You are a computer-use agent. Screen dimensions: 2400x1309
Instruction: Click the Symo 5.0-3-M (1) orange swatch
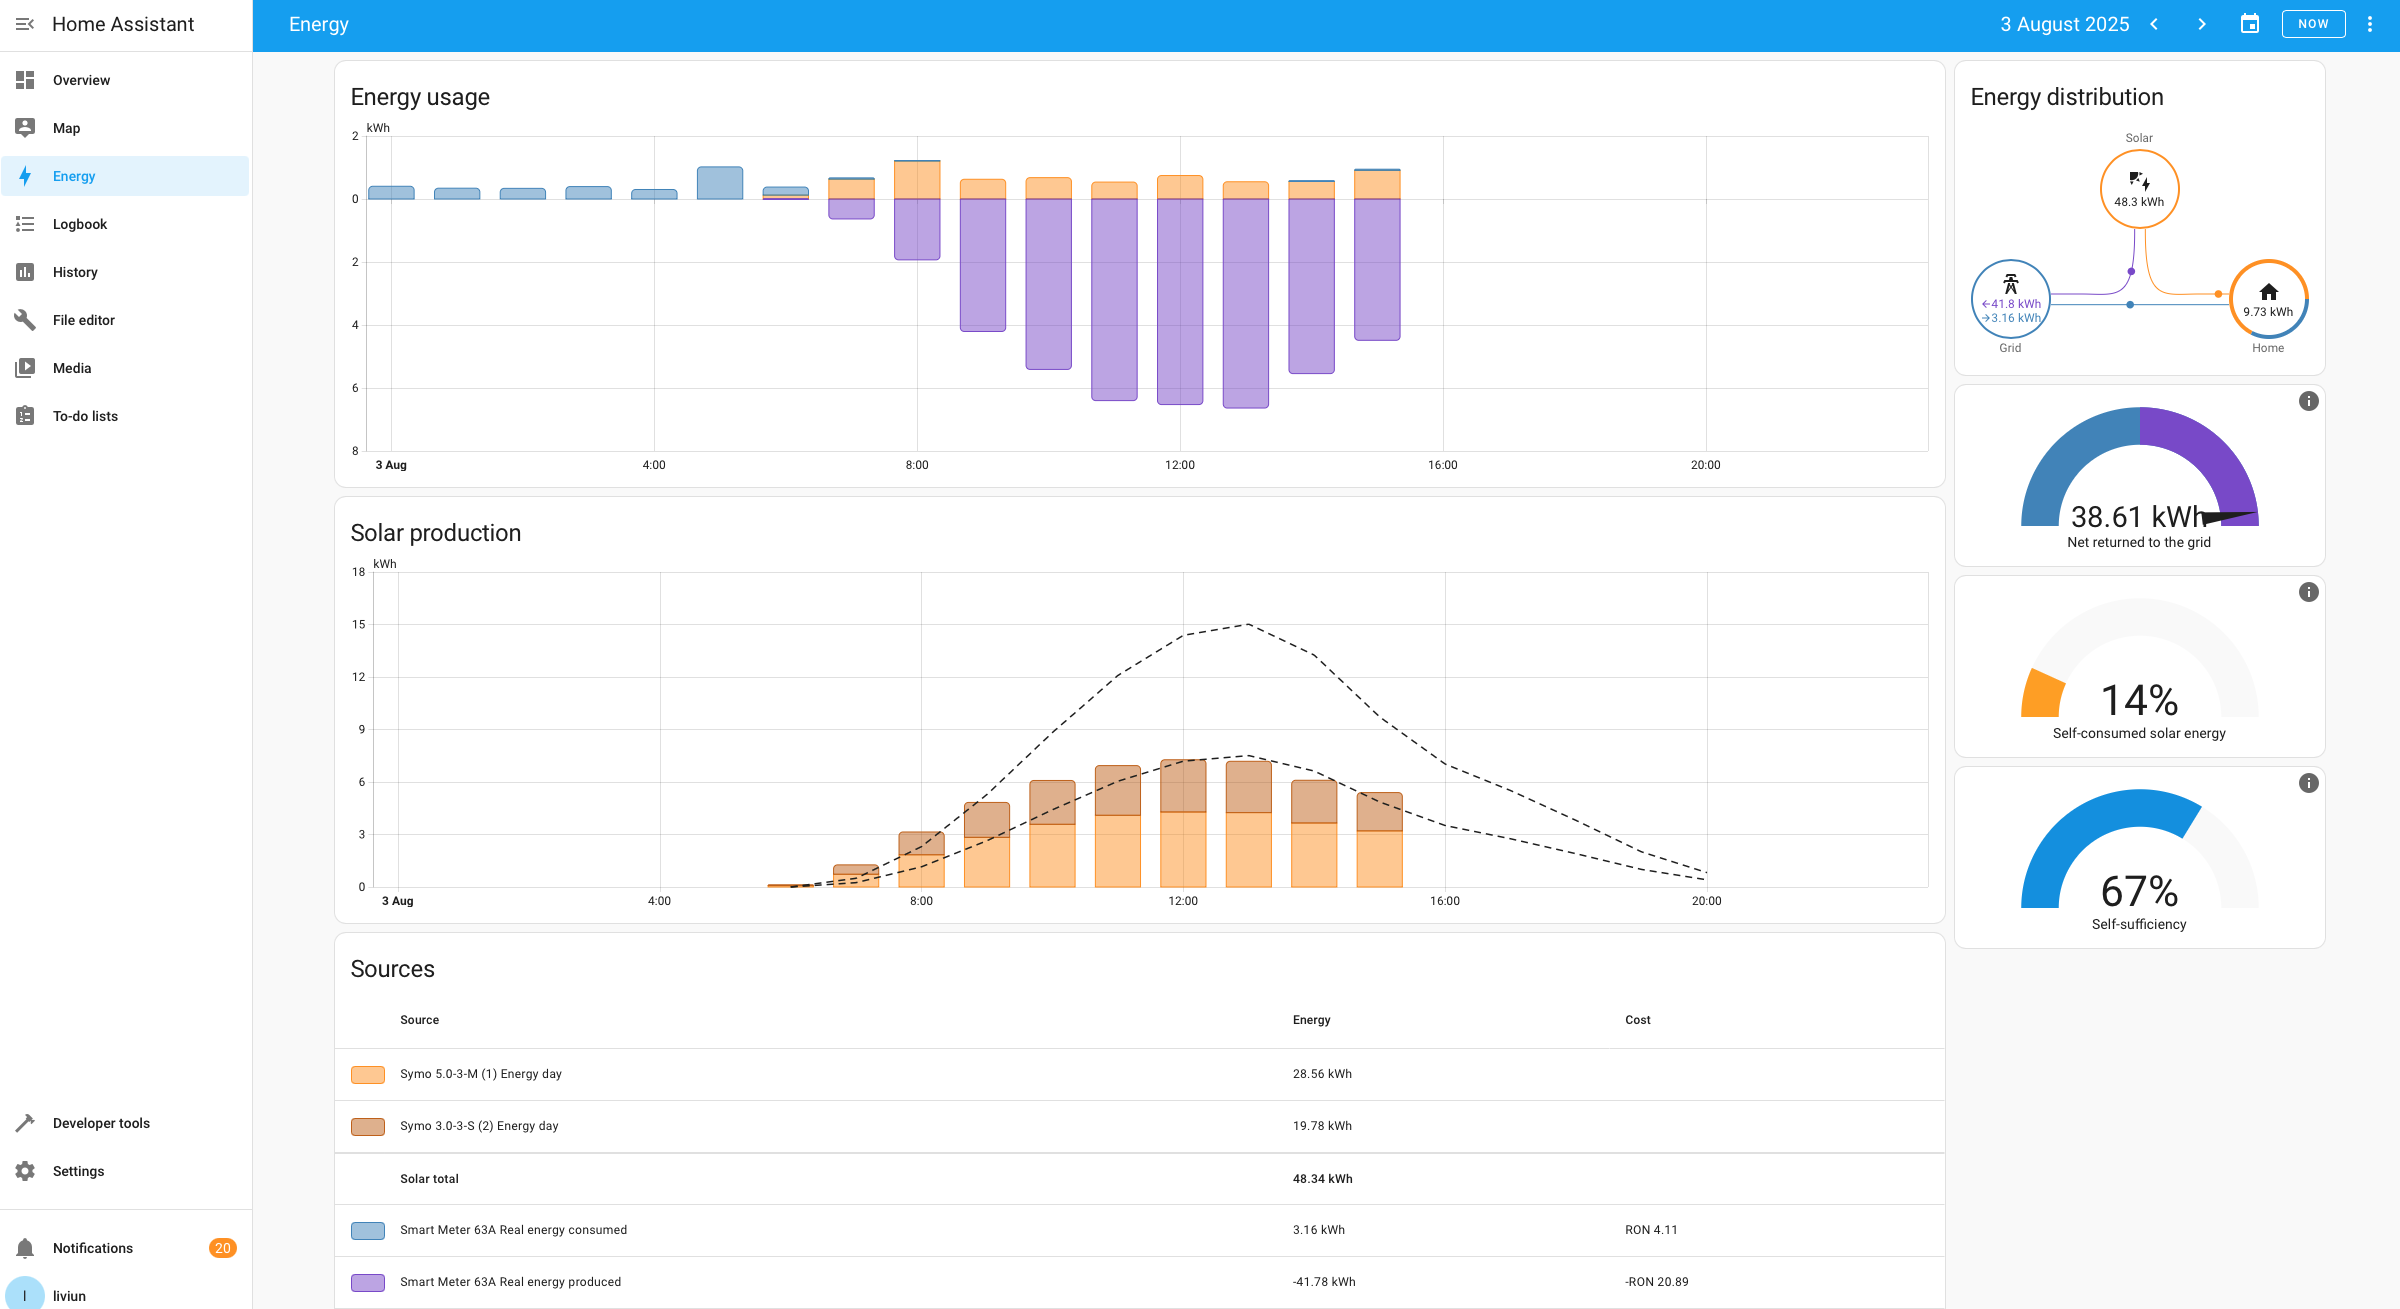pyautogui.click(x=368, y=1075)
